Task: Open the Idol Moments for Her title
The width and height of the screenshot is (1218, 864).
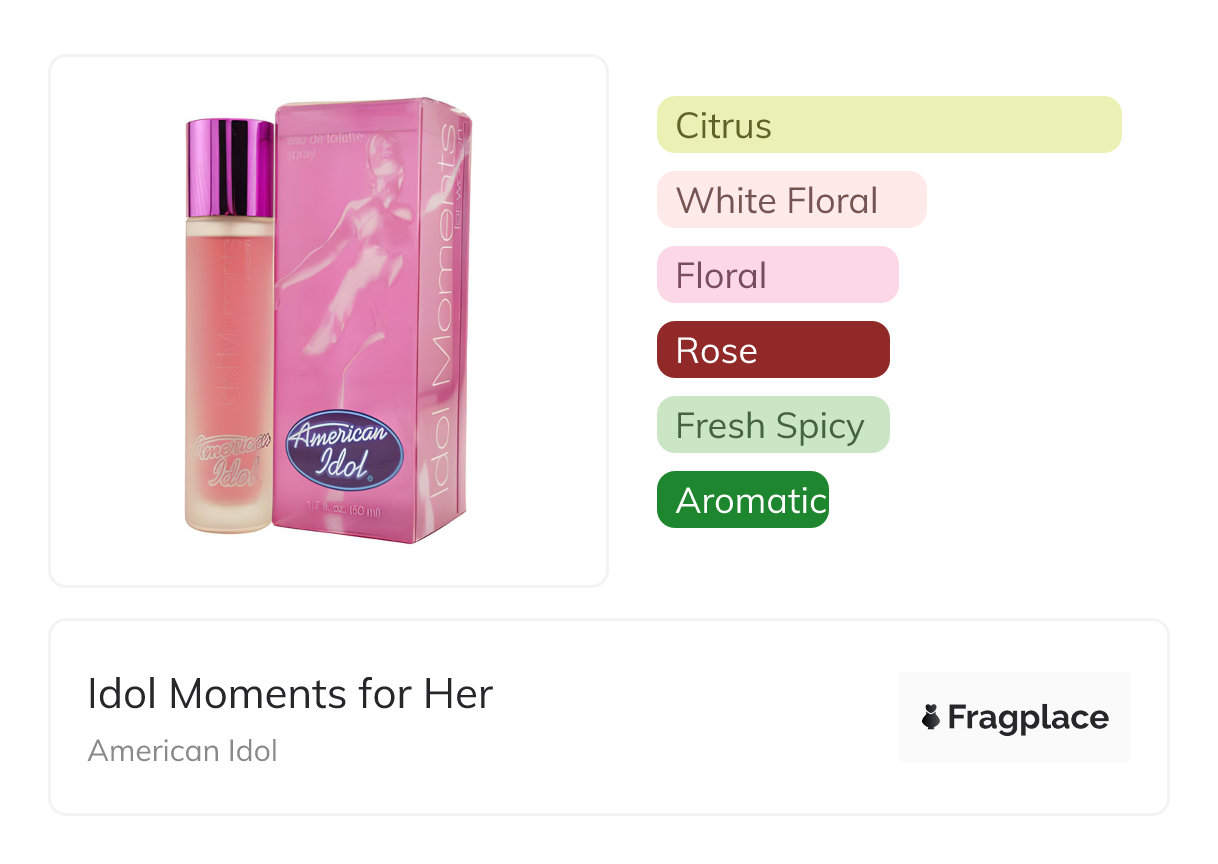Action: (290, 694)
